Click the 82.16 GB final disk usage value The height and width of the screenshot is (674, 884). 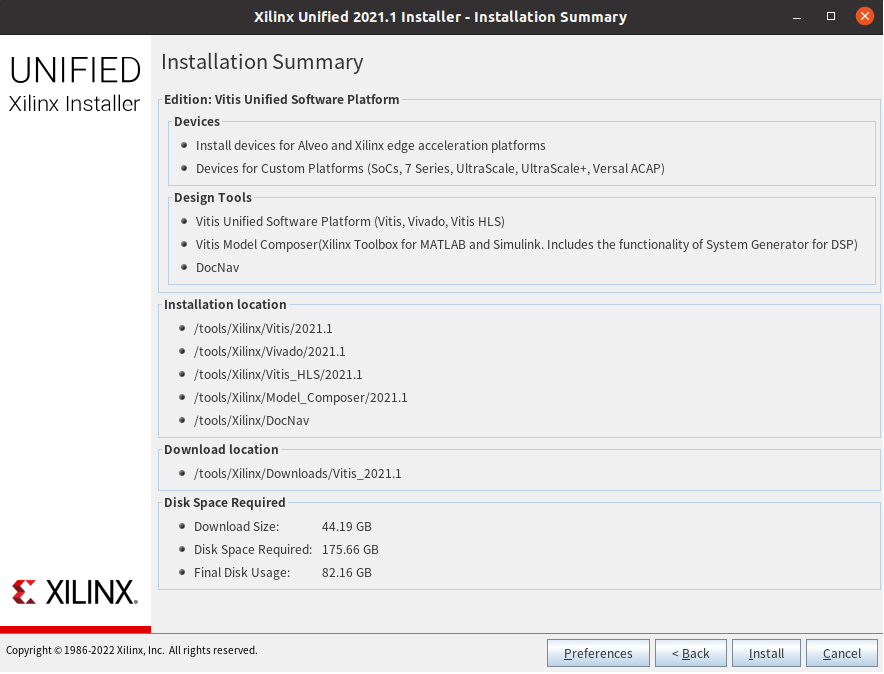coord(347,573)
